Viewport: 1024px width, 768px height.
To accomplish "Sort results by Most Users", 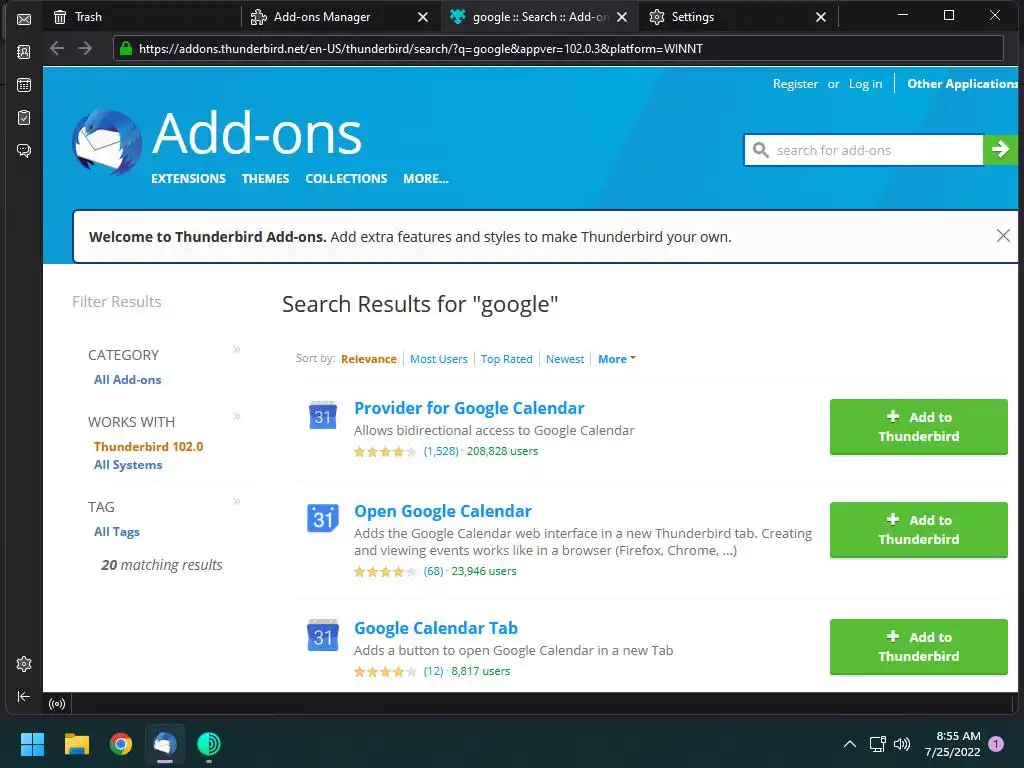I will [438, 359].
